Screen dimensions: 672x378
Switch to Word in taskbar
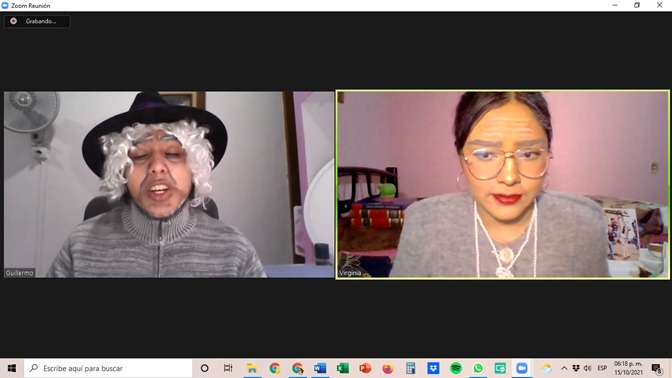tap(320, 368)
